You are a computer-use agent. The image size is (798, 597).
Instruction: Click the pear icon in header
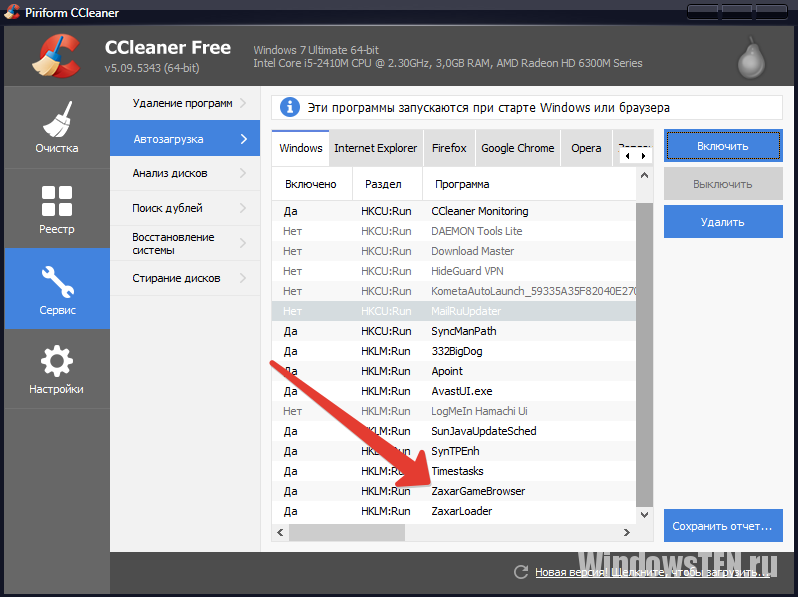coord(751,58)
